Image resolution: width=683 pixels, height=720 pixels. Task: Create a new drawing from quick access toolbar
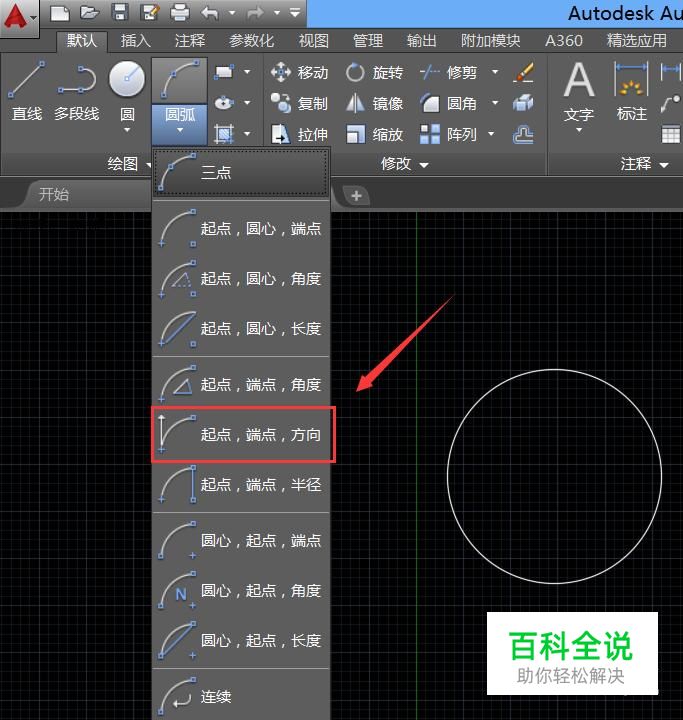click(x=60, y=13)
